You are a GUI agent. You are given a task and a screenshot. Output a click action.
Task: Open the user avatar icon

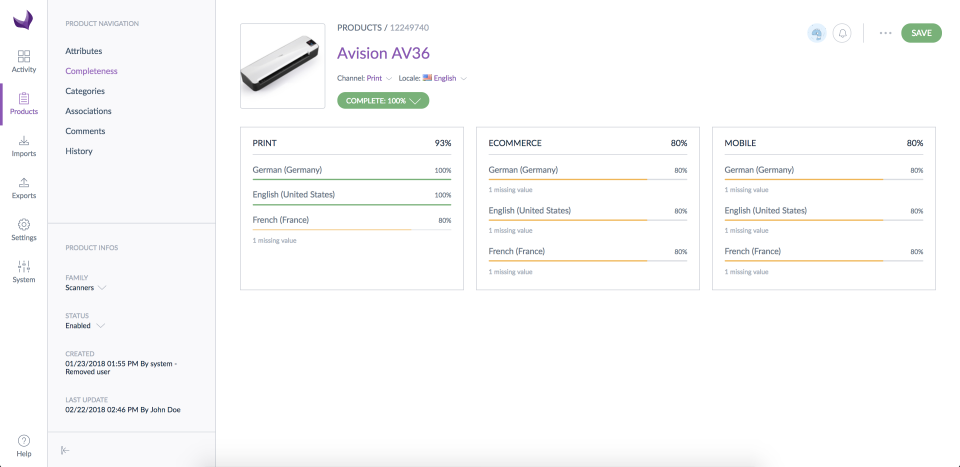pos(816,33)
